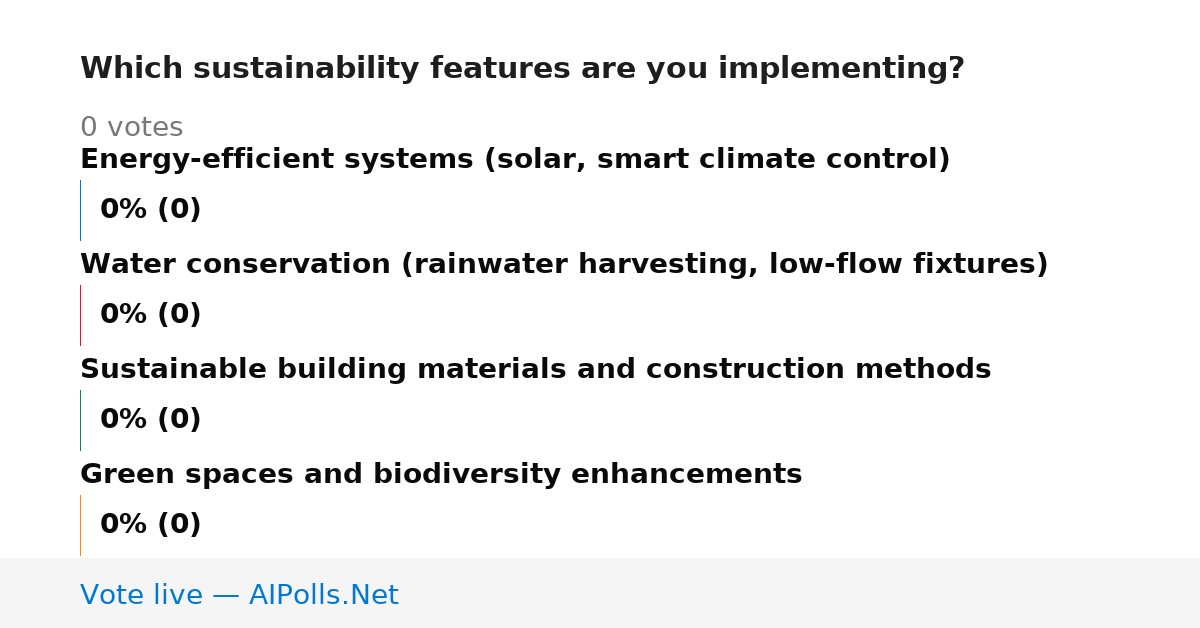Viewport: 1200px width, 628px height.
Task: Click the gray footer banner area
Action: [600, 593]
